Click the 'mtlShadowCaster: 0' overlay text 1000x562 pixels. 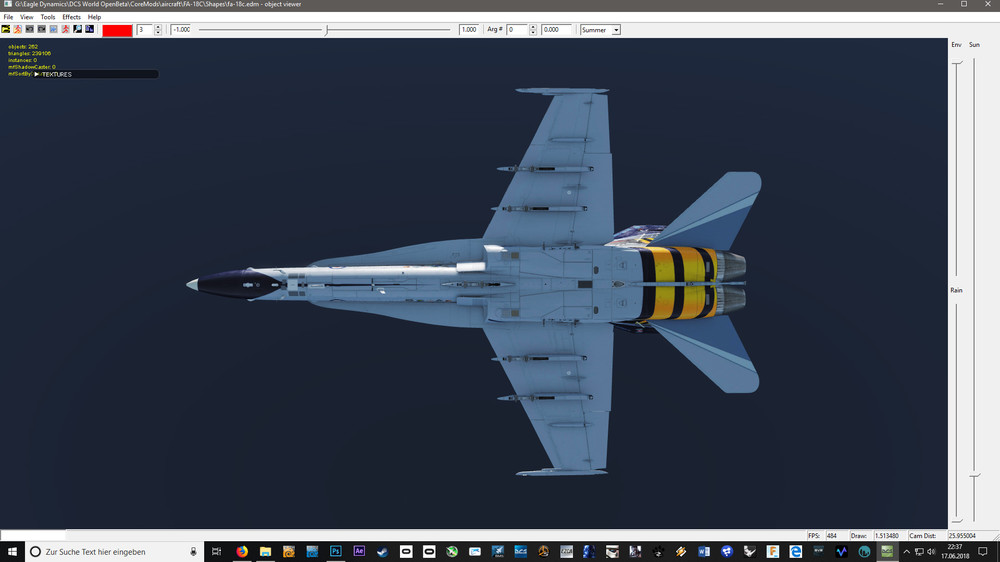click(32, 67)
